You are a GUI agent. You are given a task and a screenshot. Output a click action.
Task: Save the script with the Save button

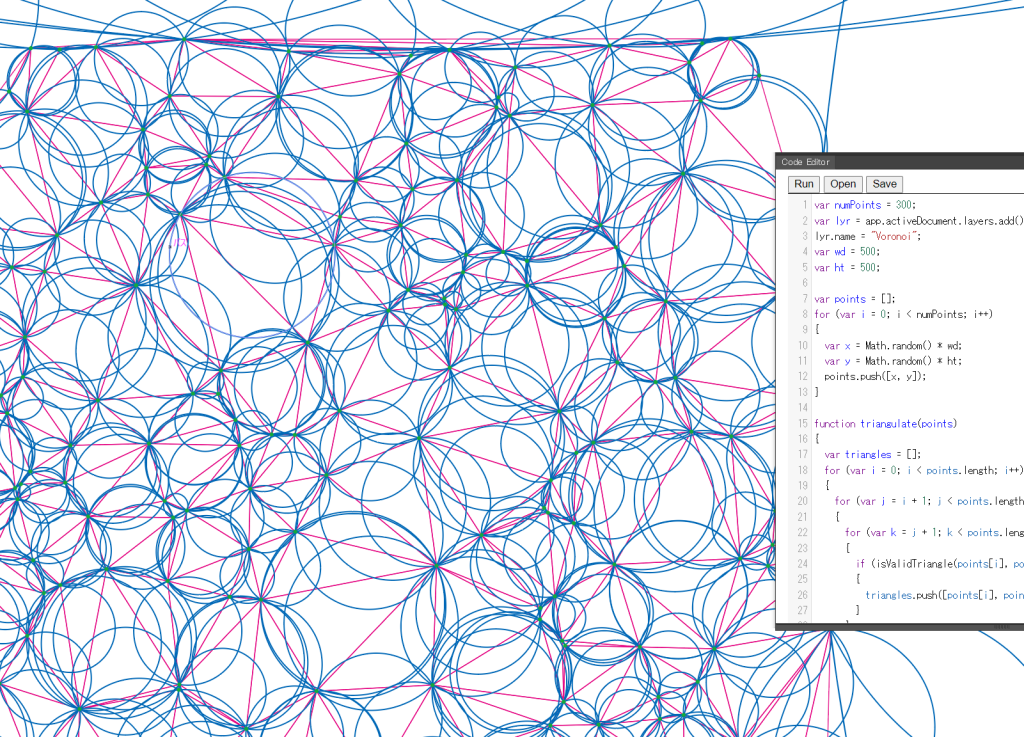point(884,184)
